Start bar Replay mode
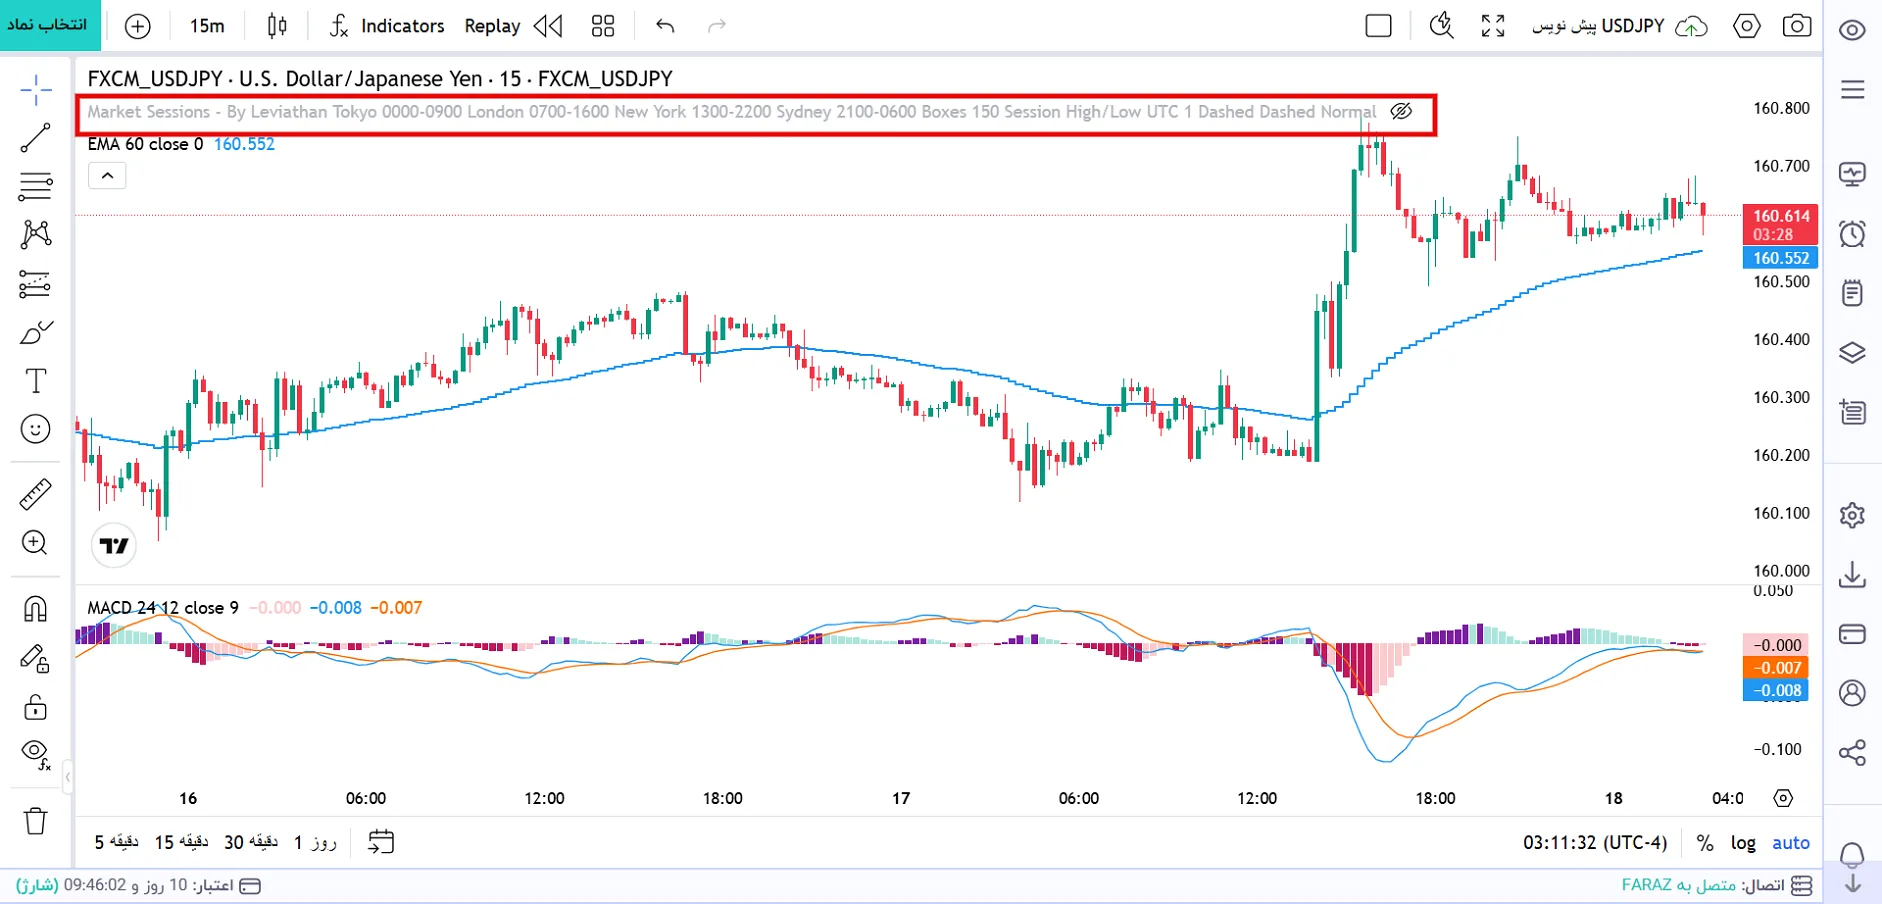 [492, 26]
